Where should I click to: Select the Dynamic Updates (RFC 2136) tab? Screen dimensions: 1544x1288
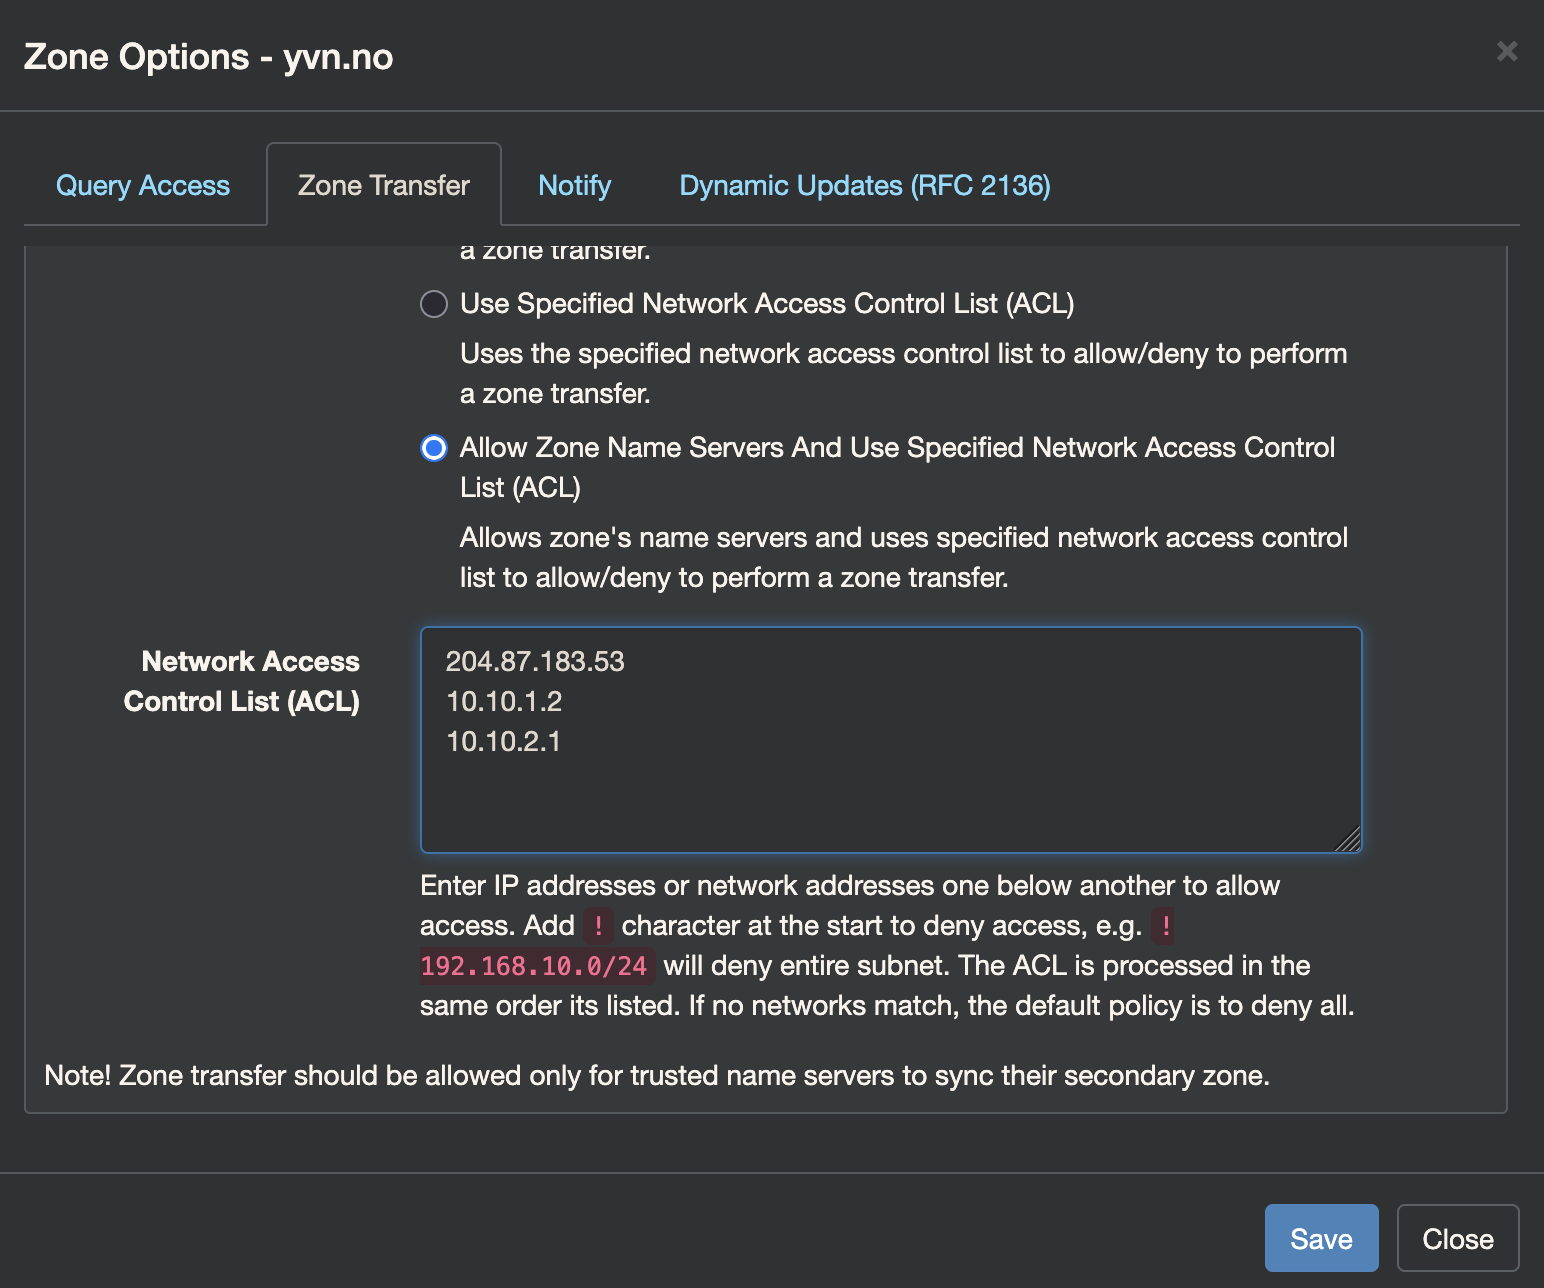(864, 185)
